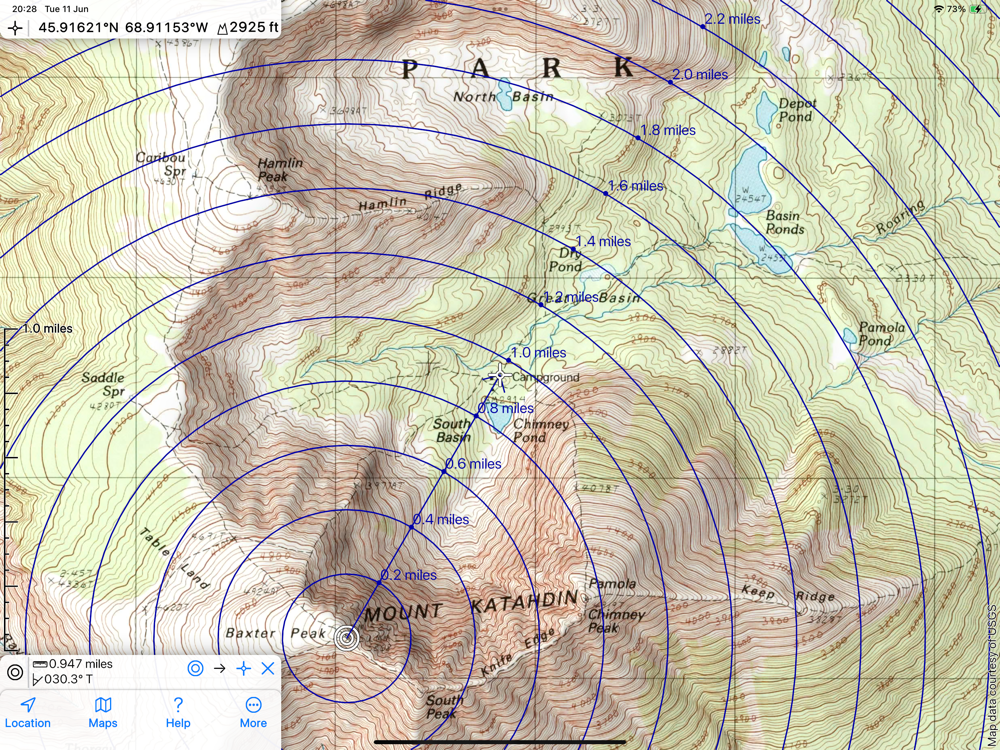Tap the 1.4 miles ring label
The image size is (1000, 750).
[603, 242]
